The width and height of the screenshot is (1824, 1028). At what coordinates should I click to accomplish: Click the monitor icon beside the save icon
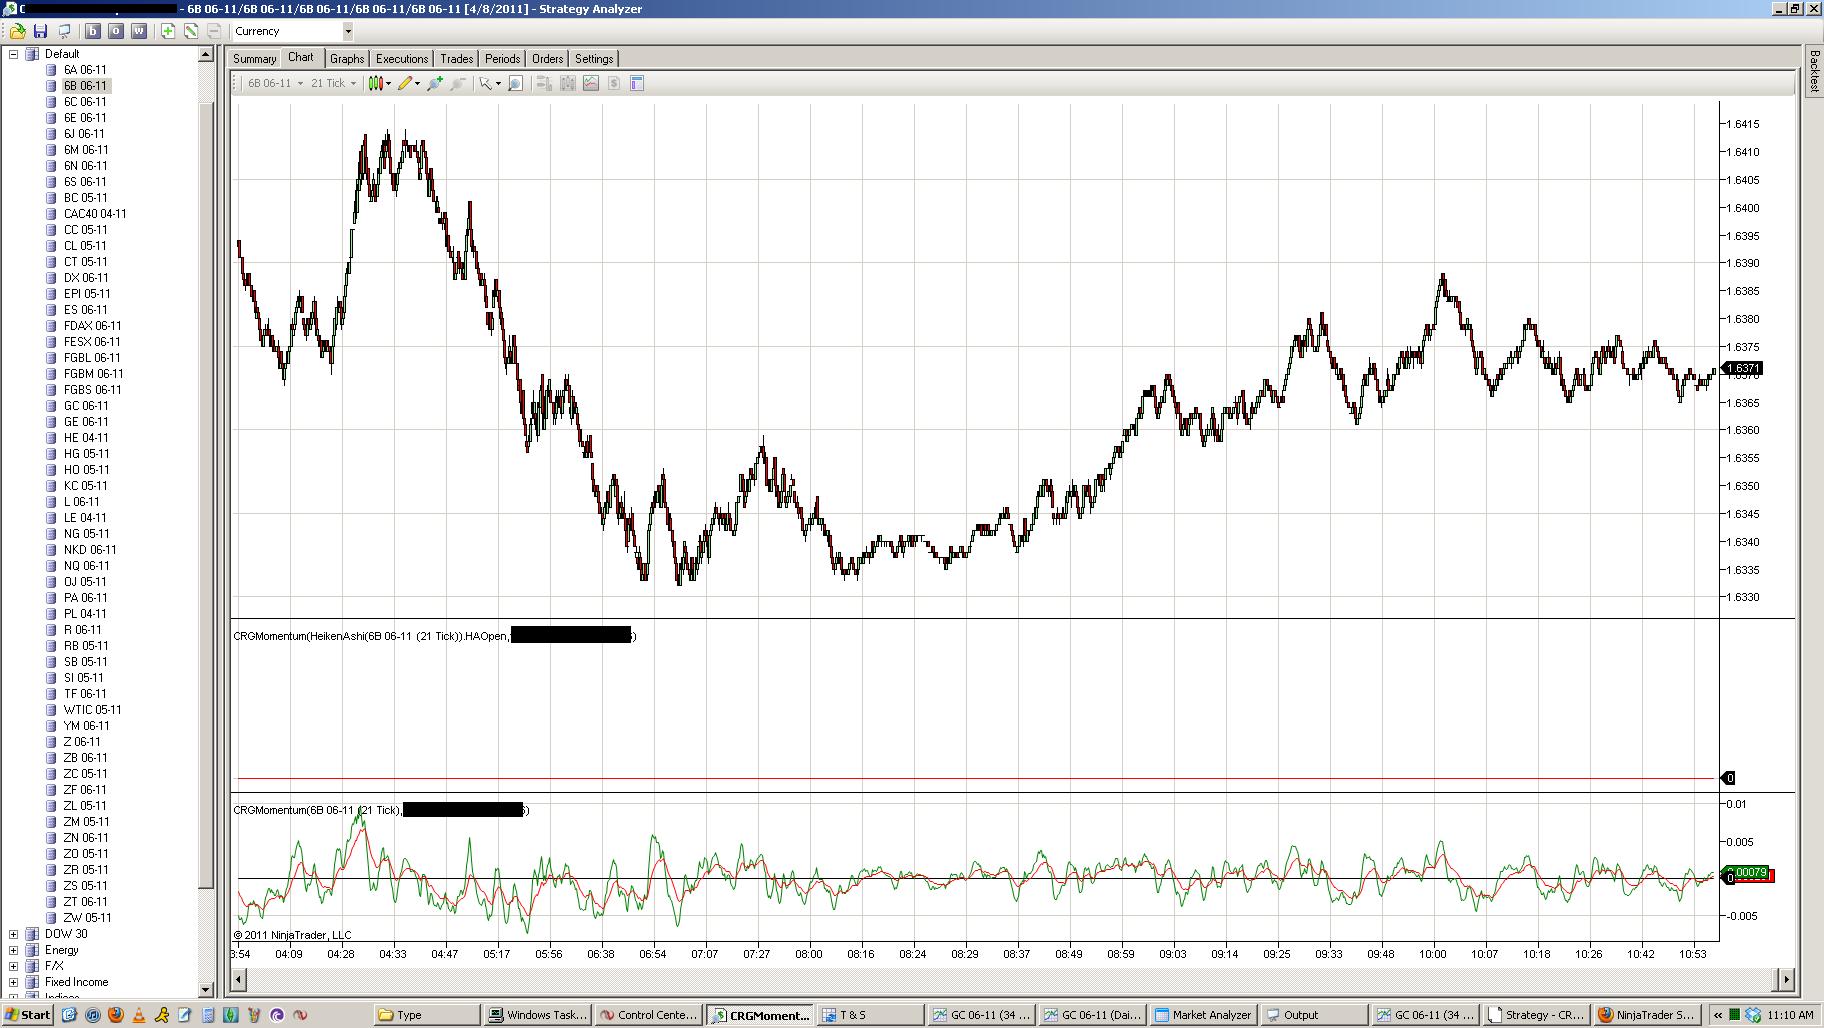pos(64,31)
